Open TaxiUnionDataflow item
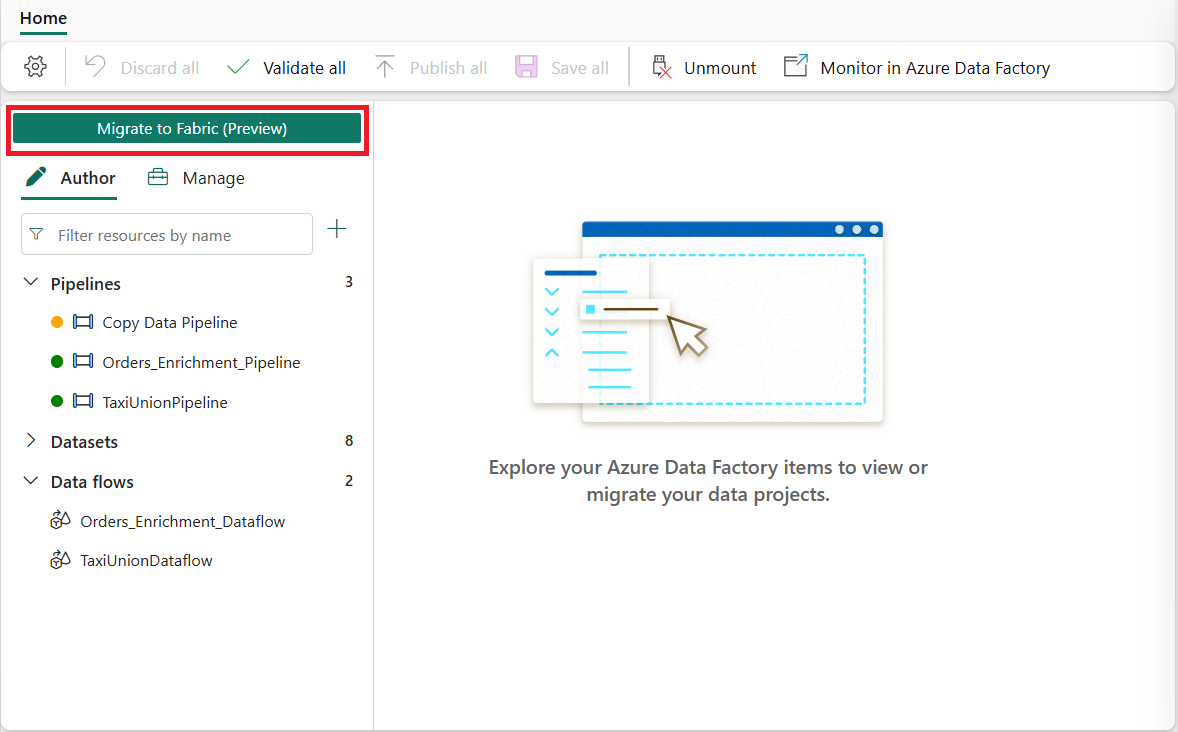 click(146, 560)
